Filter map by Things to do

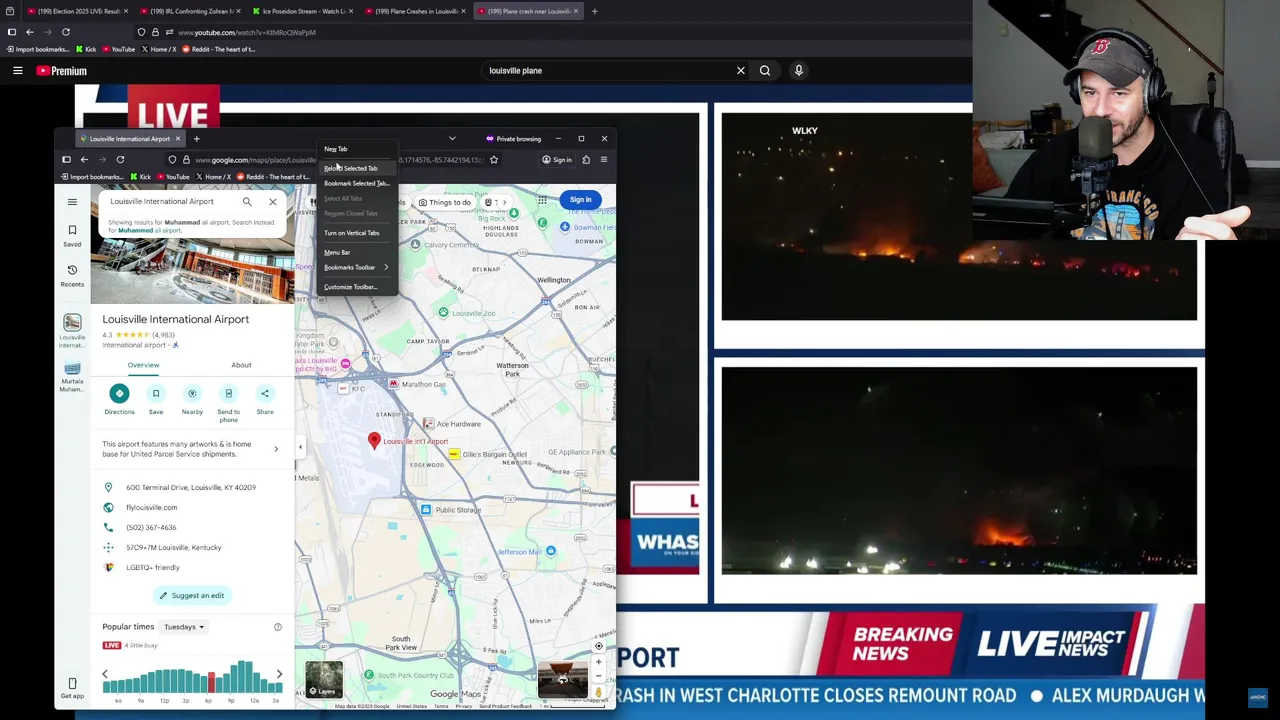tap(444, 203)
